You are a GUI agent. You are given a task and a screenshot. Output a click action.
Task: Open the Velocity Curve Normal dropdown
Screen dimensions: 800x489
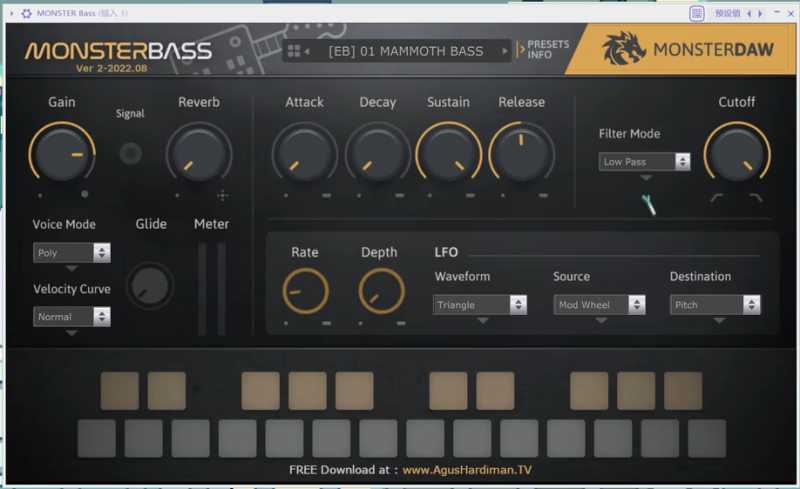pyautogui.click(x=71, y=316)
